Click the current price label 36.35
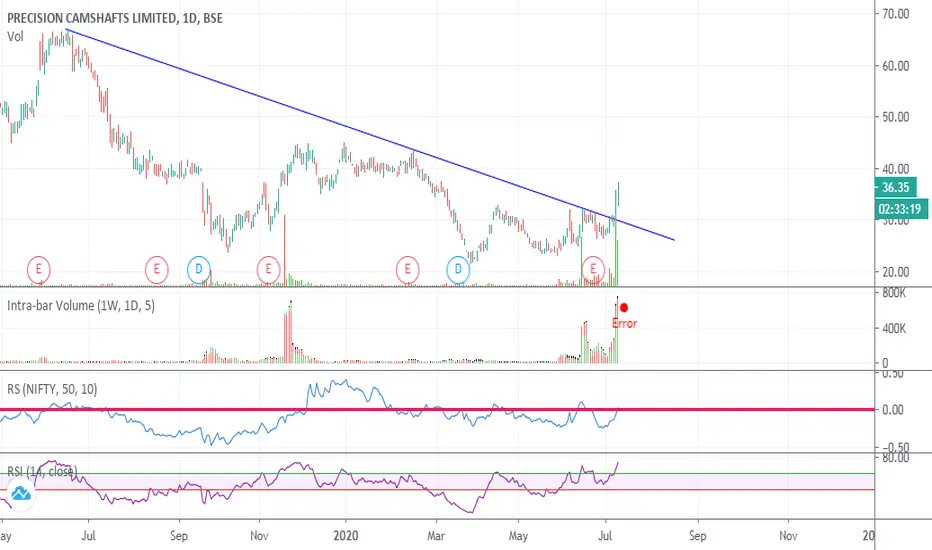Image resolution: width=932 pixels, height=550 pixels. click(x=896, y=187)
